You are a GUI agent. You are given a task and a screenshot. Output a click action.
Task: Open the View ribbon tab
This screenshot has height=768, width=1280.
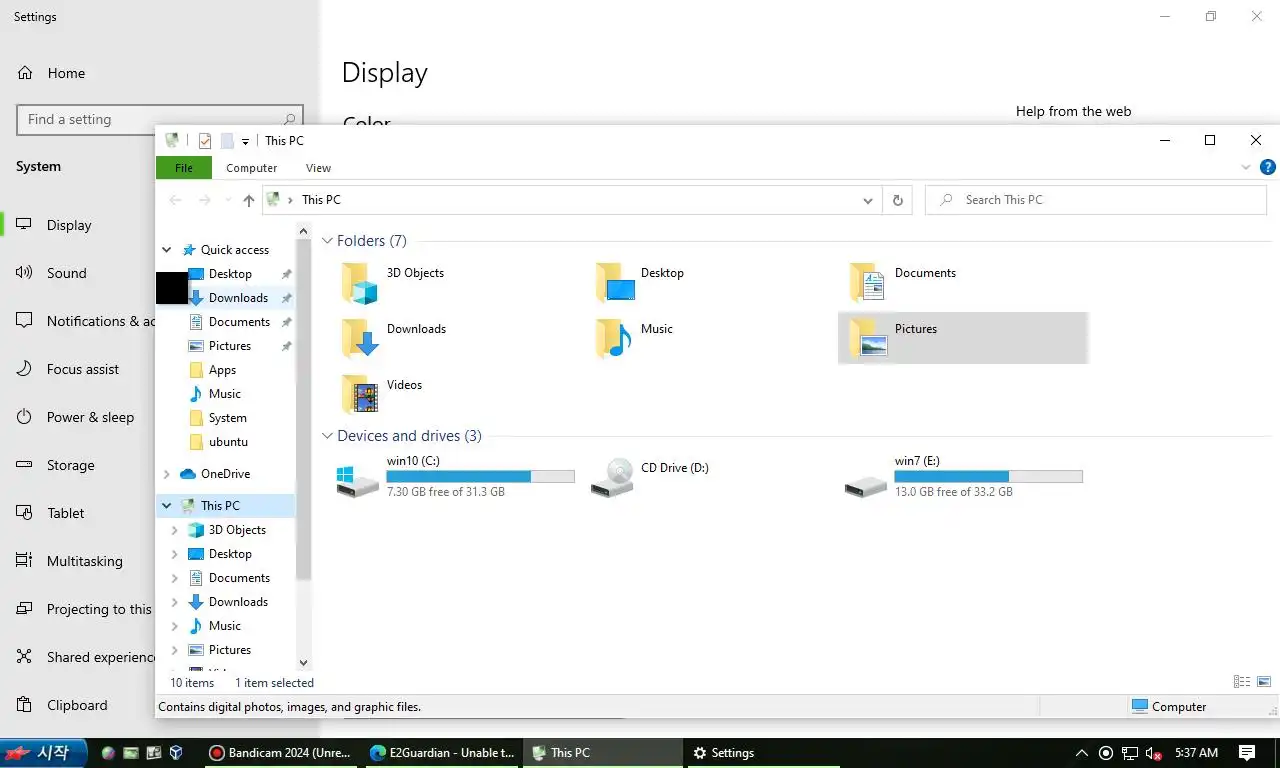click(318, 168)
